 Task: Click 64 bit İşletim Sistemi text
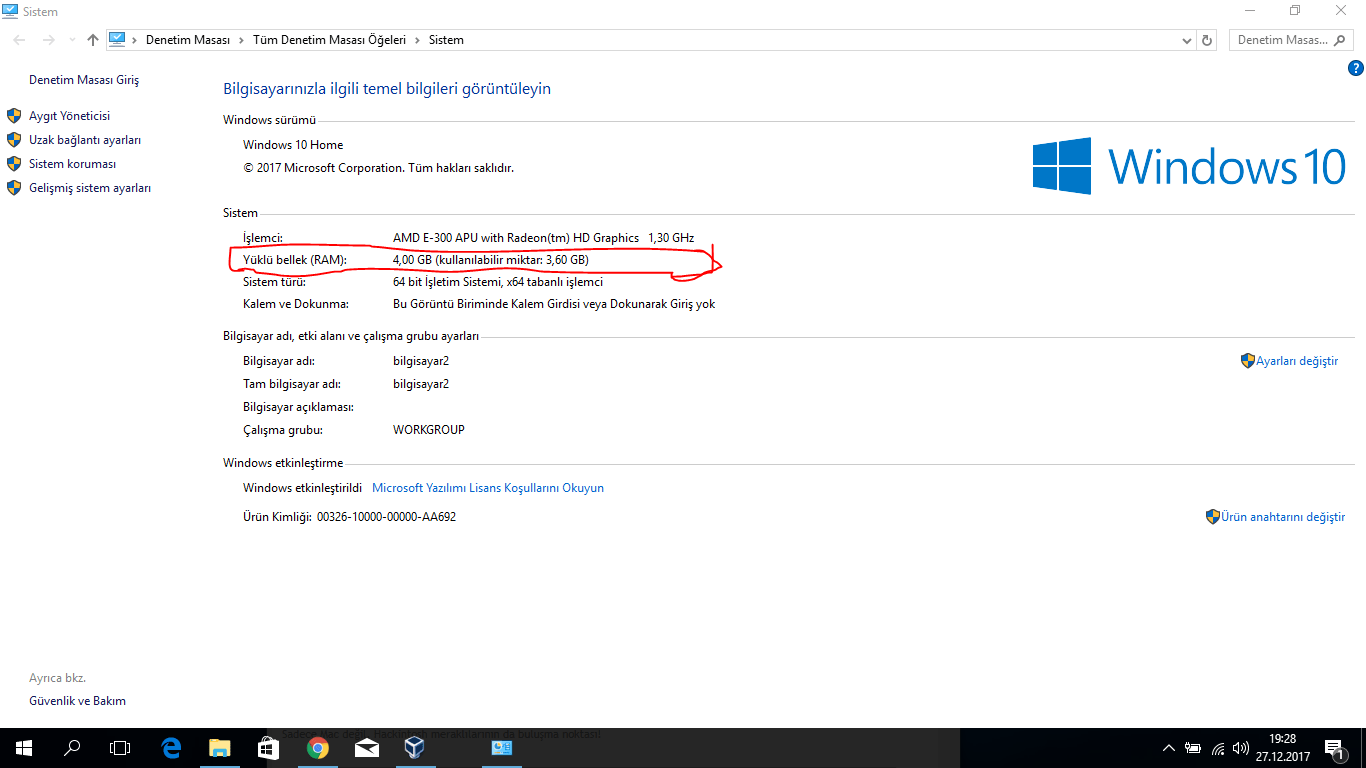[498, 282]
